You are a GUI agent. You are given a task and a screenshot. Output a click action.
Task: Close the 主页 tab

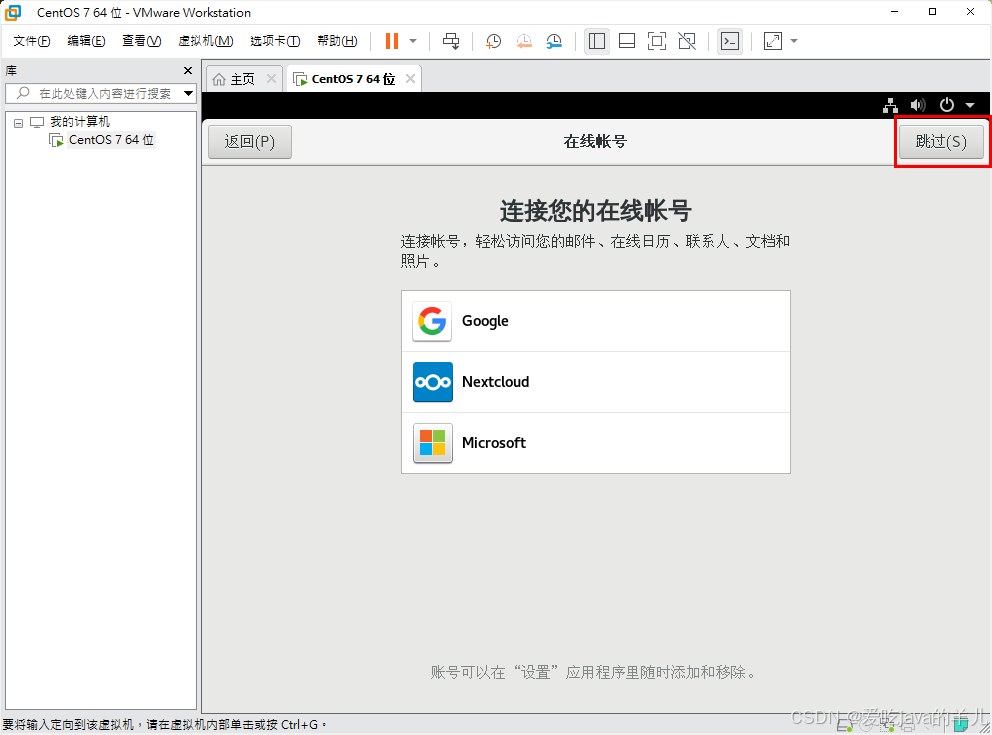tap(271, 78)
